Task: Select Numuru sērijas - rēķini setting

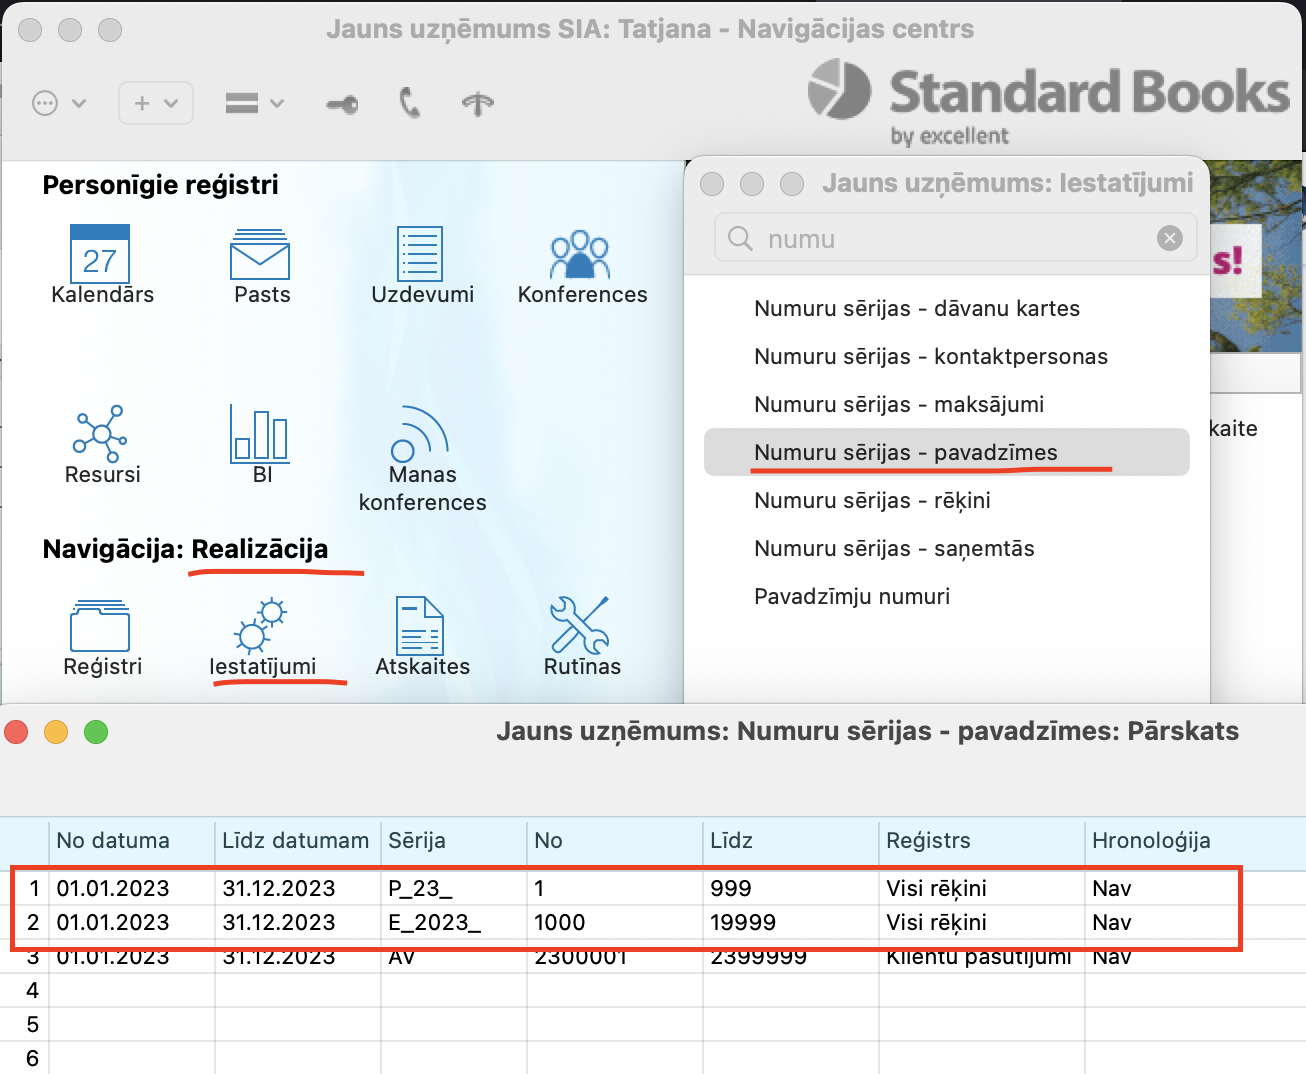Action: pyautogui.click(x=872, y=500)
